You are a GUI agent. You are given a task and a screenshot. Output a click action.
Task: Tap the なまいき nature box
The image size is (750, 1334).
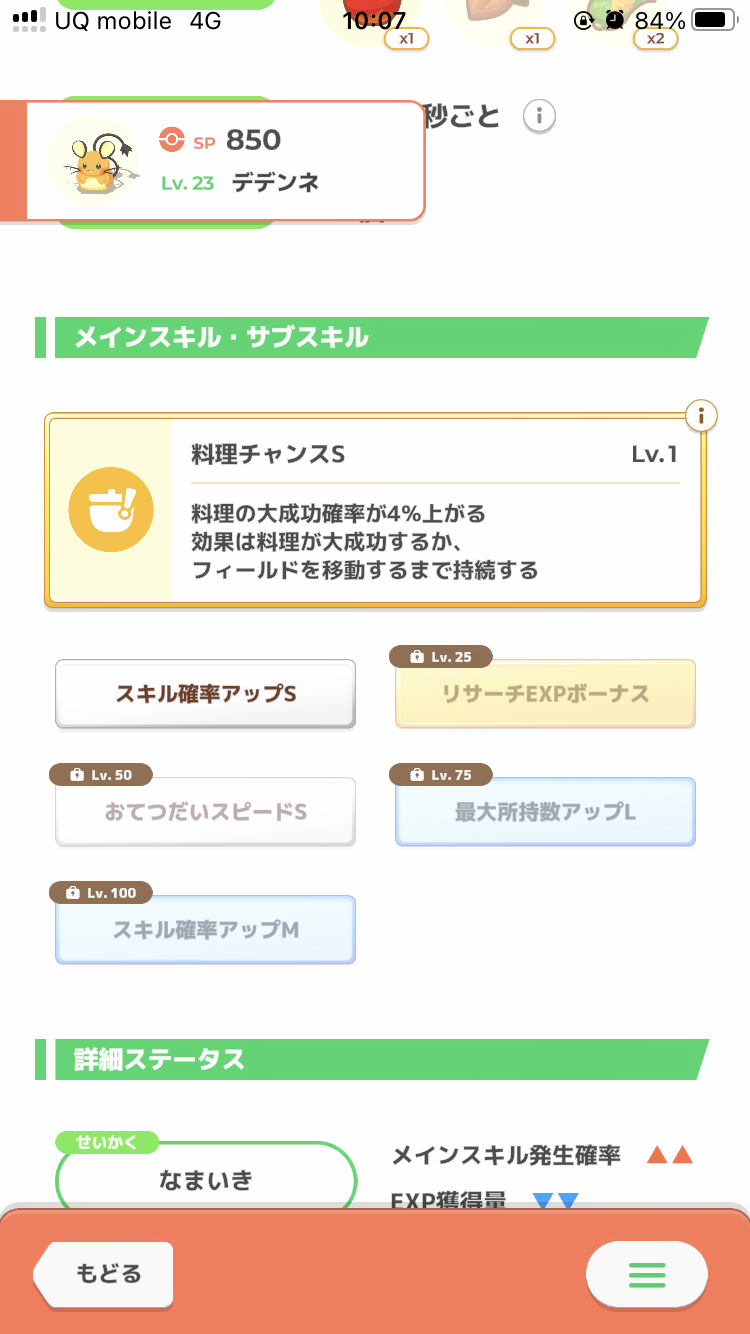tap(206, 1180)
